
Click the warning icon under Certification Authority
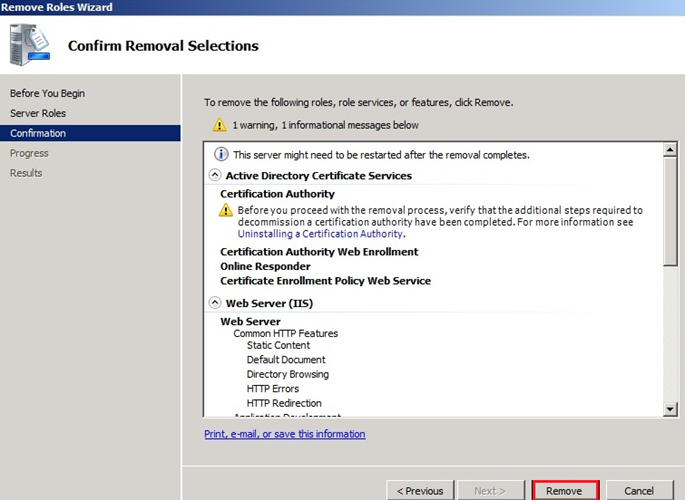225,210
